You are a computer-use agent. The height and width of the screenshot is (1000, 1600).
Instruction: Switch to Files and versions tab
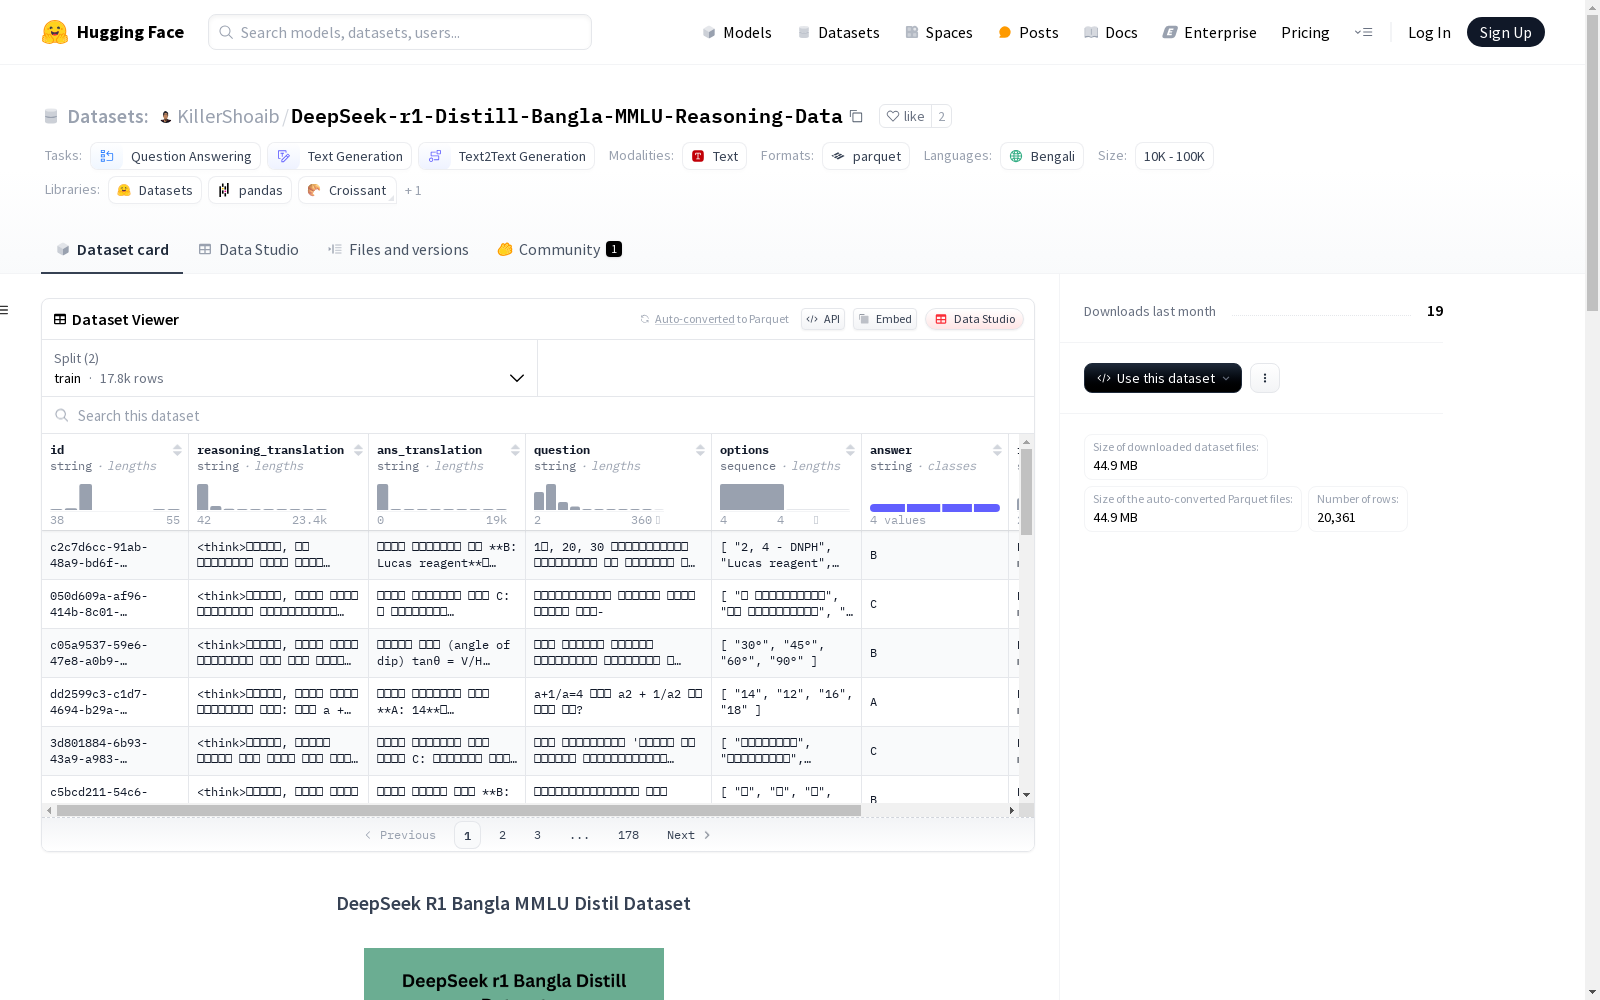point(398,249)
